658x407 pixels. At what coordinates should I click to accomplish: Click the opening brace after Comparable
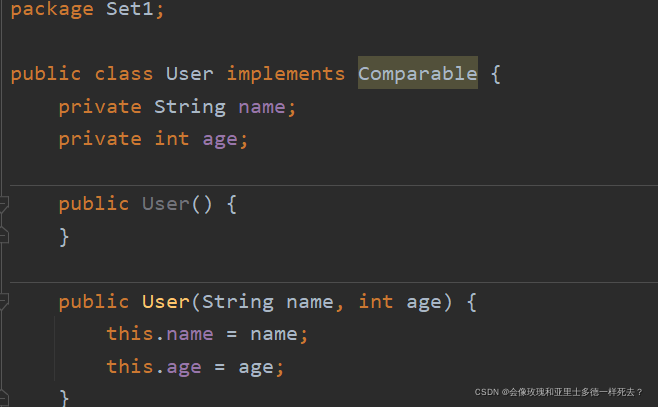(x=496, y=74)
